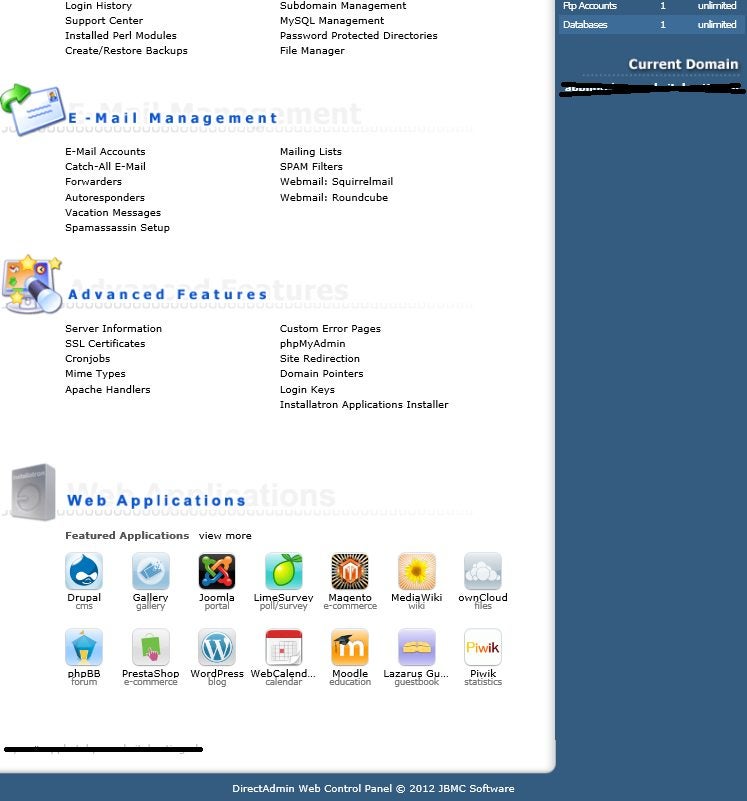Click the Web Applications section heading
The width and height of the screenshot is (747, 801).
coord(157,500)
